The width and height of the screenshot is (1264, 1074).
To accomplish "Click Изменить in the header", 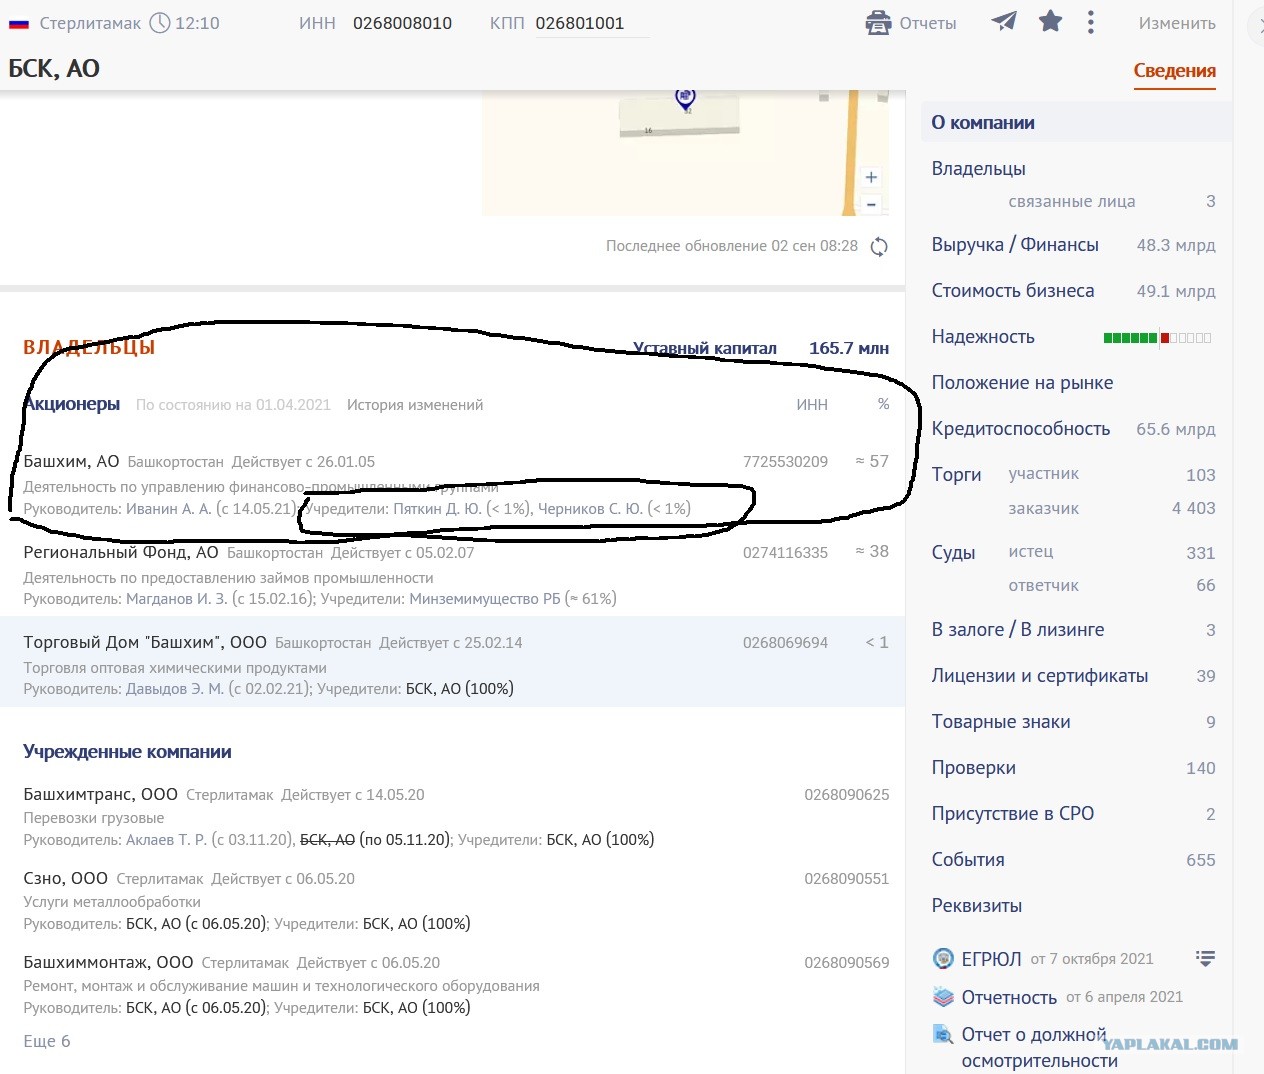I will [x=1177, y=23].
